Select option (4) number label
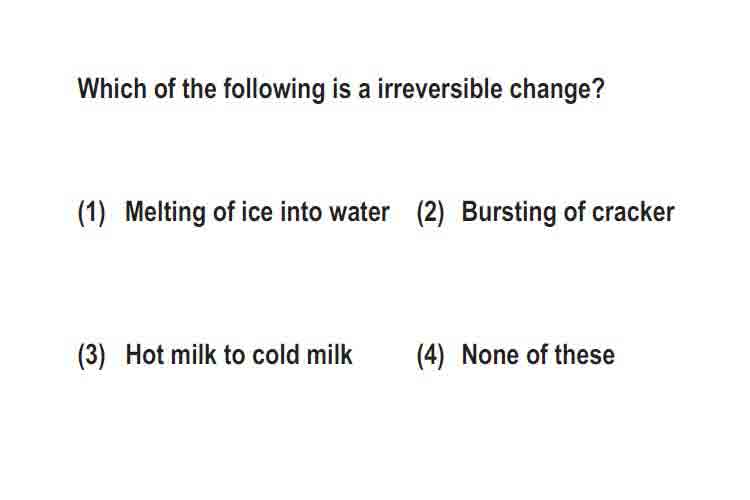Viewport: 750px width, 500px height. tap(430, 355)
